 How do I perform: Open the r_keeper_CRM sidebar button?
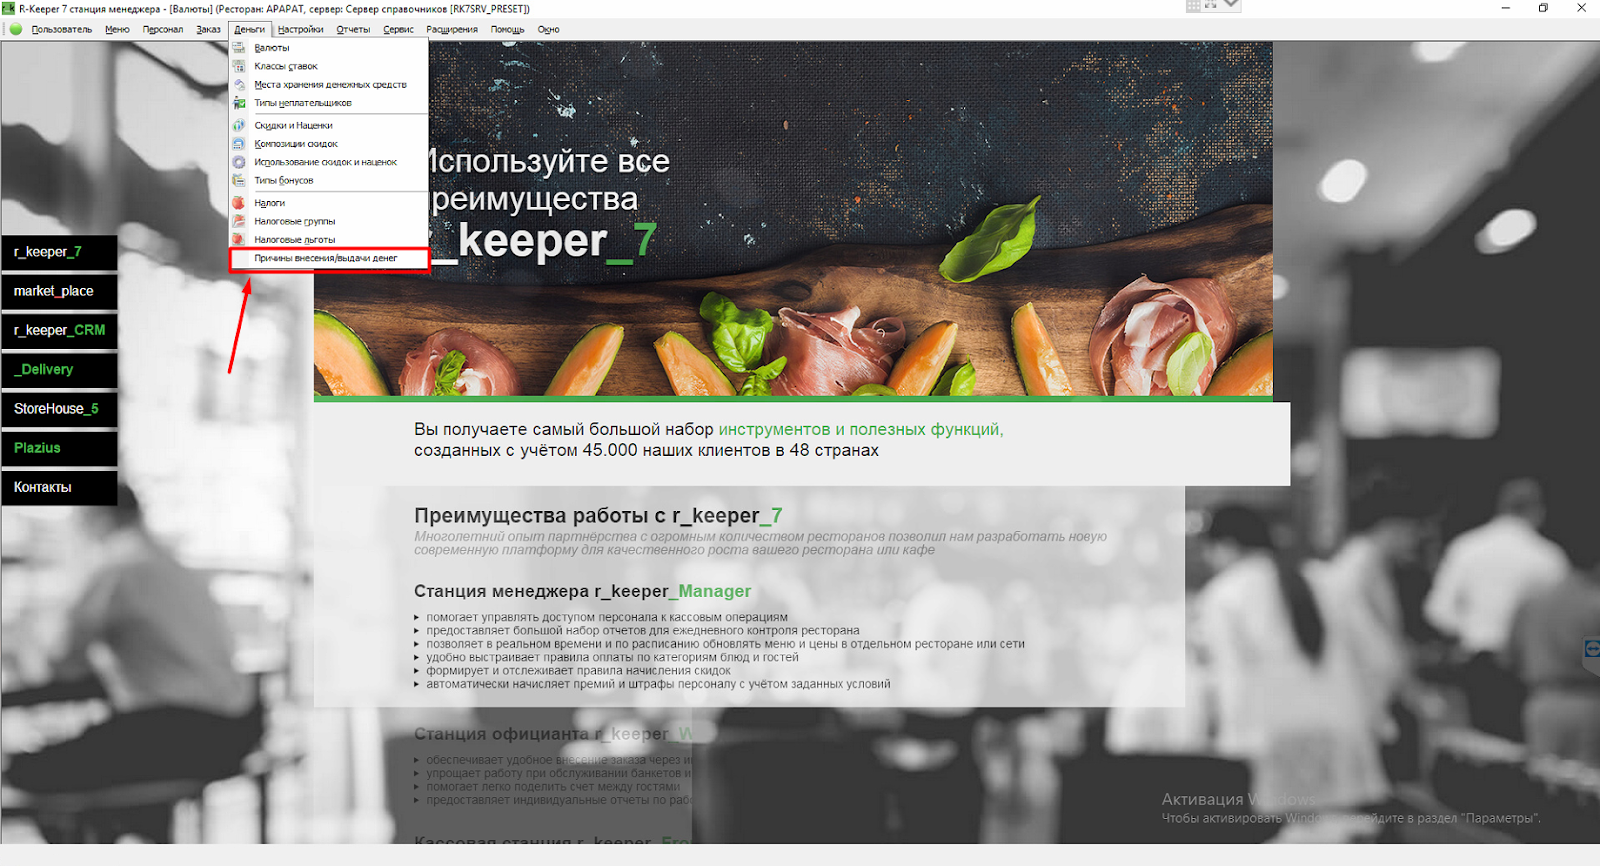click(60, 331)
